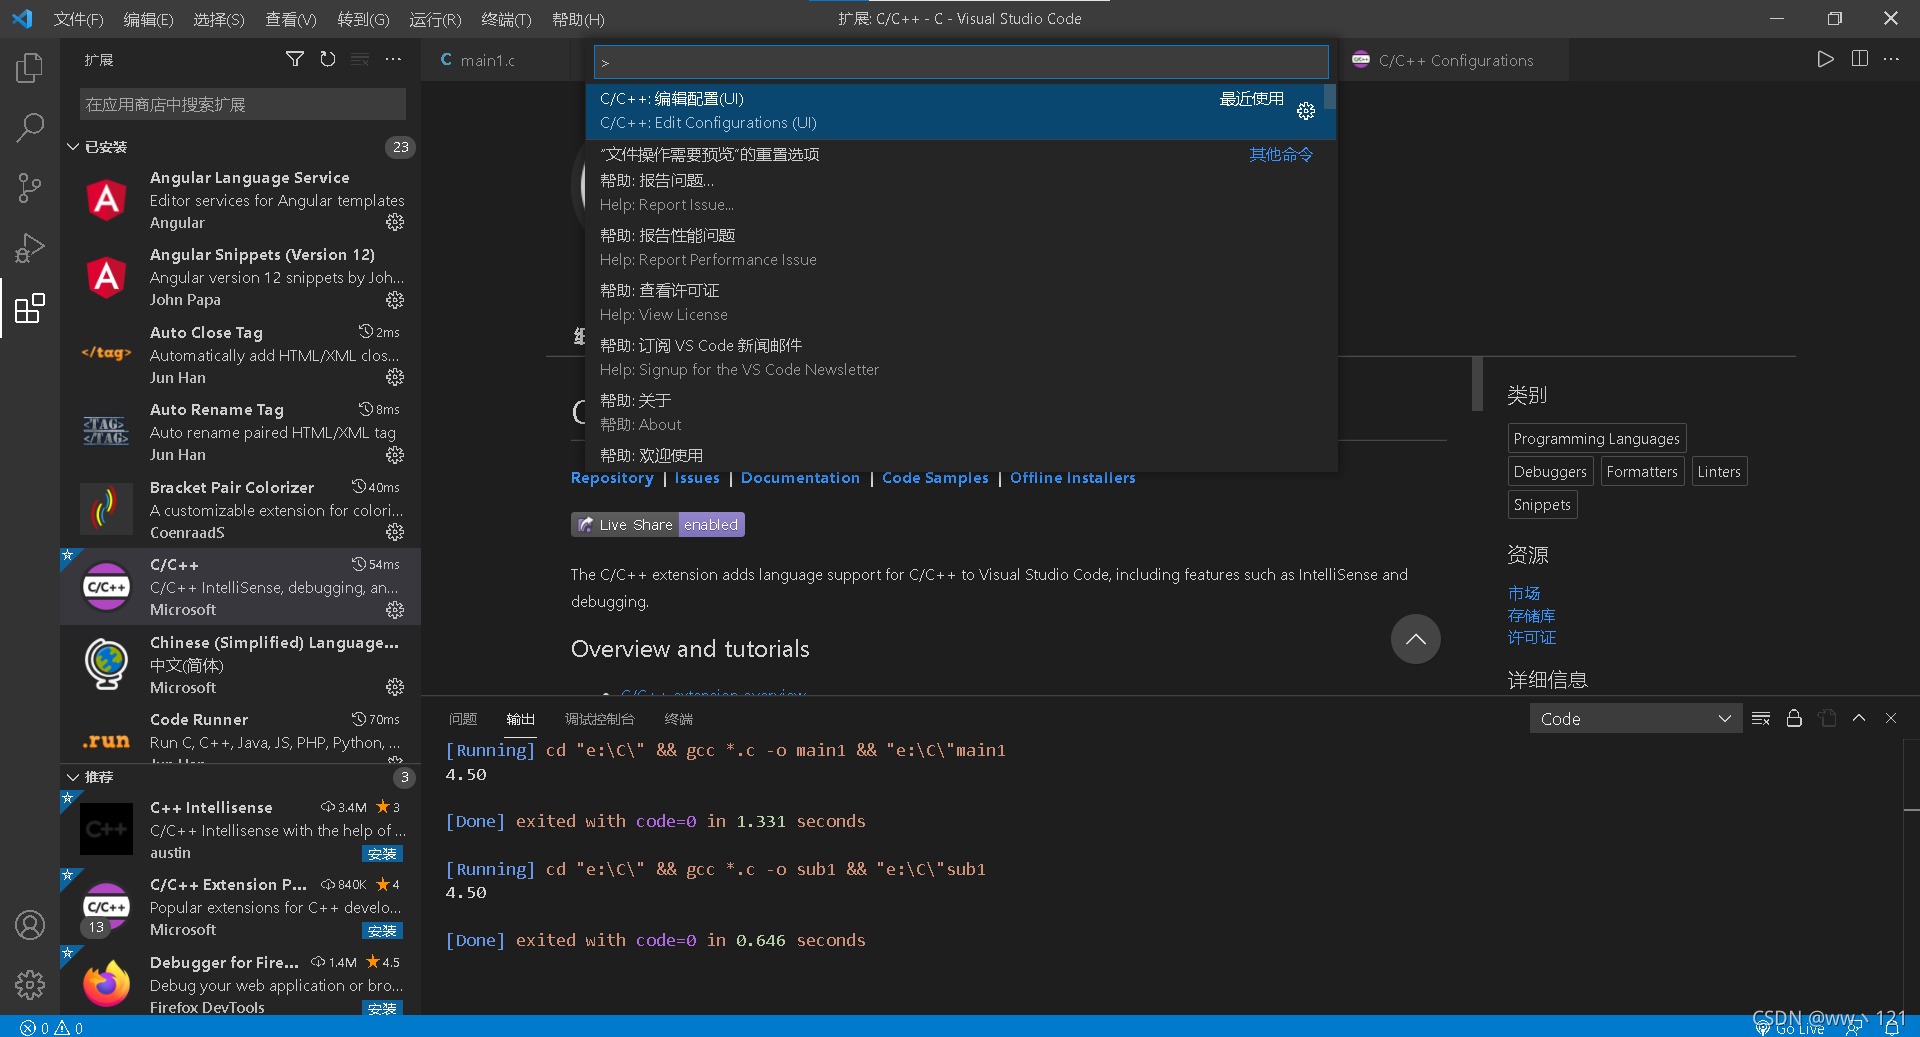Screen dimensions: 1920x1037
Task: Open the Manage gear in activity bar
Action: click(x=30, y=985)
